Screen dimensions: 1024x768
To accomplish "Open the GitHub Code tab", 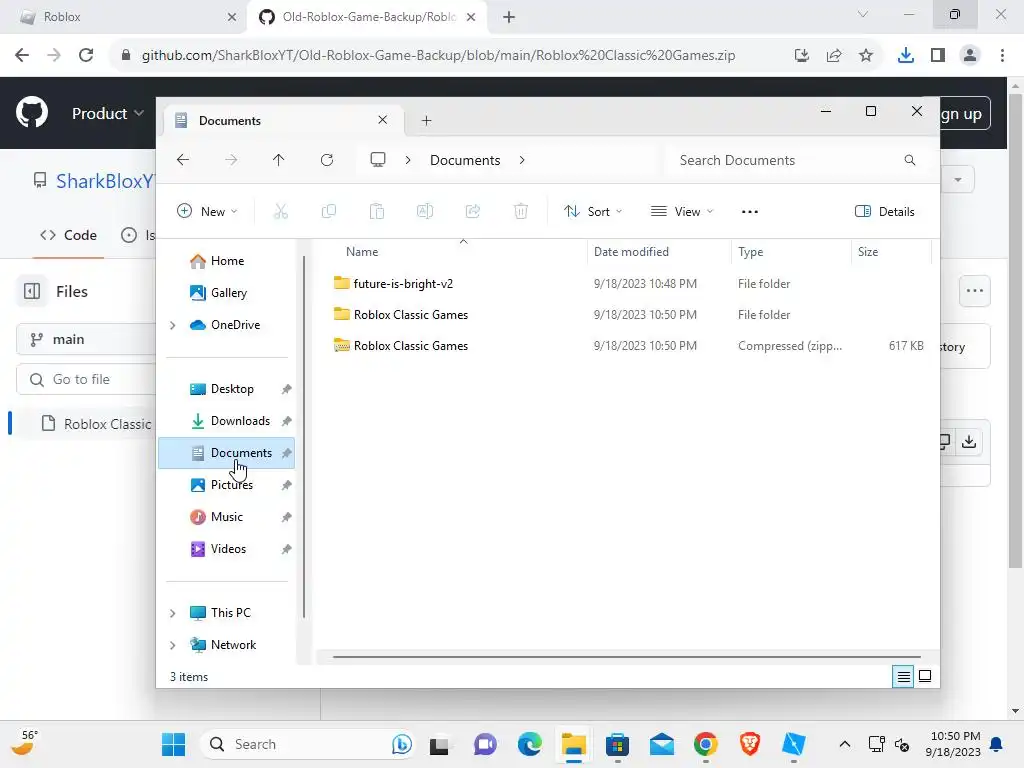I will coord(68,235).
